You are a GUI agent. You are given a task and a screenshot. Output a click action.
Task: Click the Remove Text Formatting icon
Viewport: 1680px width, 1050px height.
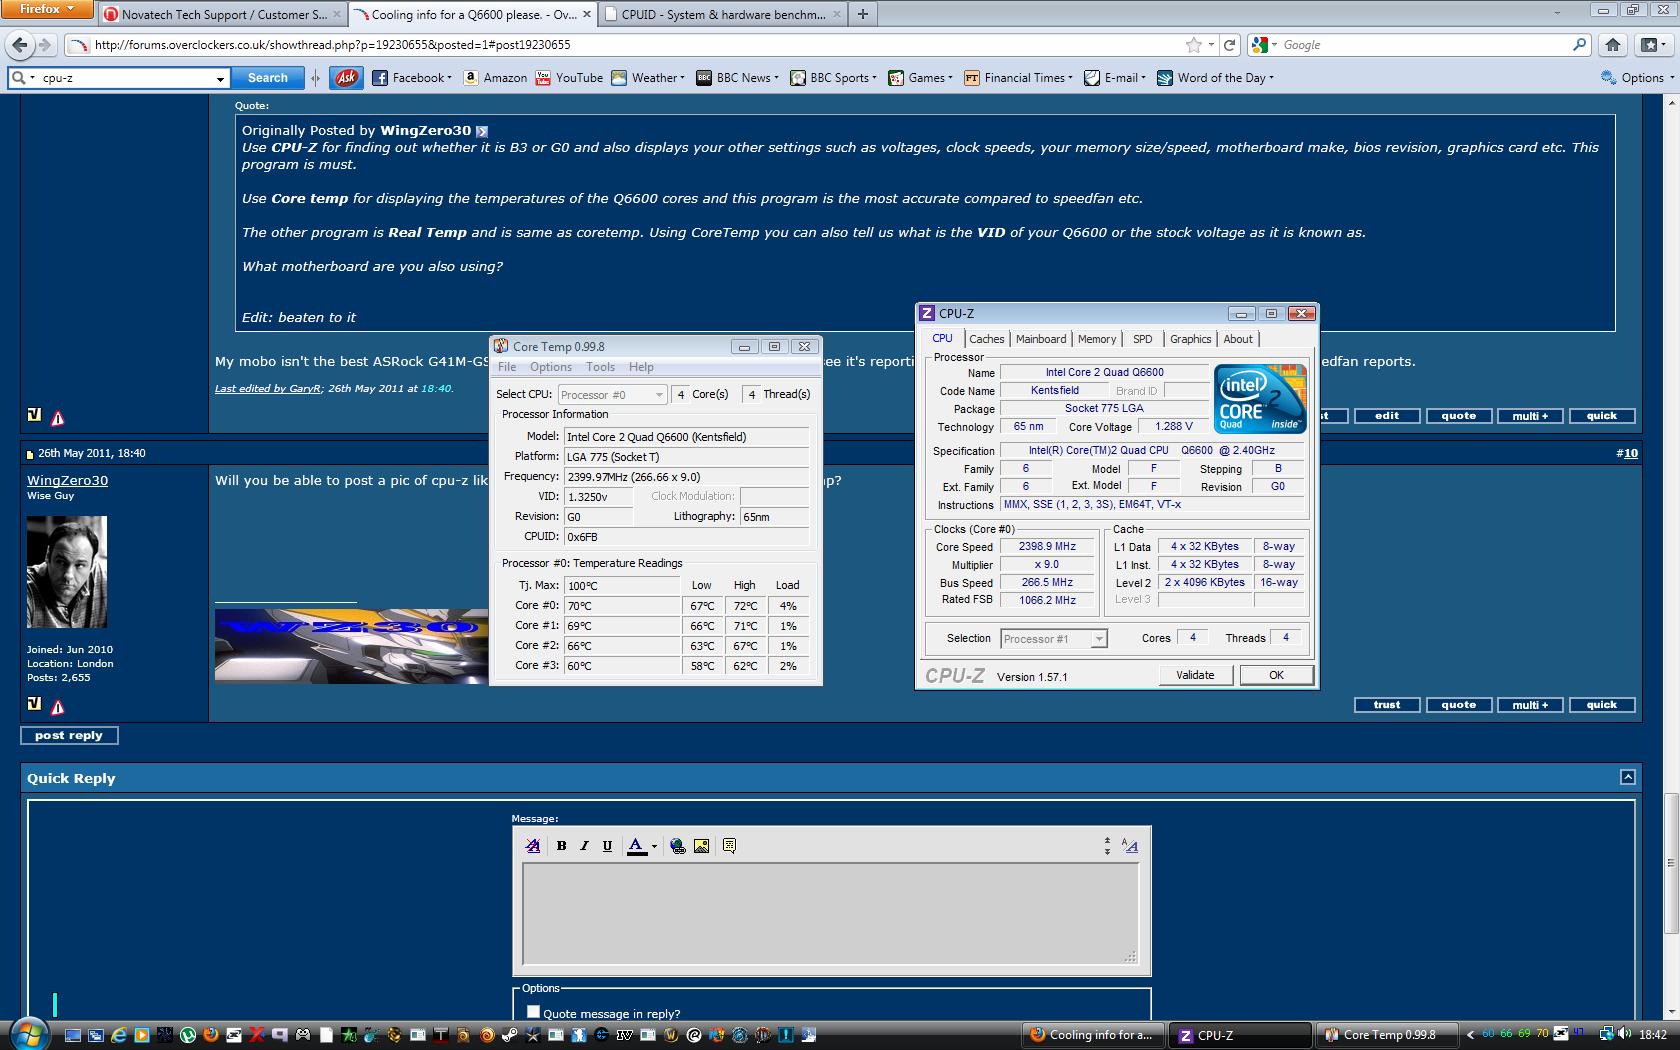pyautogui.click(x=533, y=846)
